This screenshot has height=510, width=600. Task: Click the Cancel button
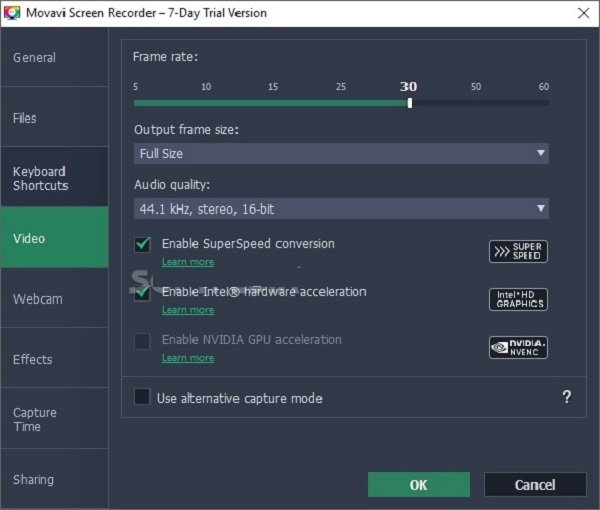tap(535, 485)
